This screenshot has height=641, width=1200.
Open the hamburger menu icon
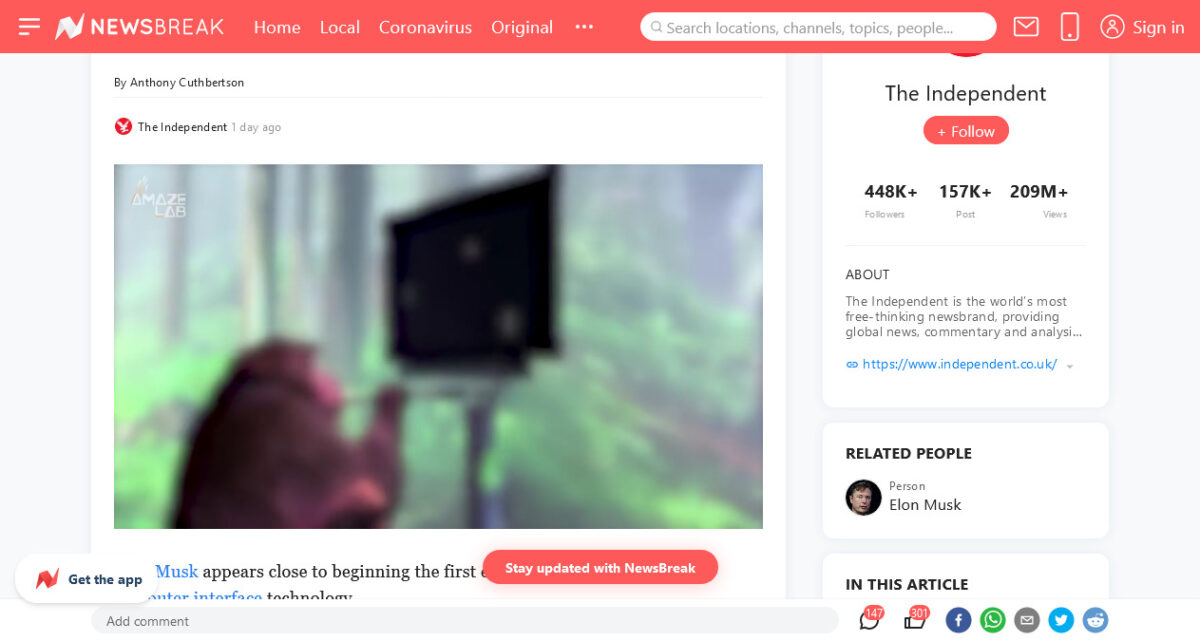point(29,27)
